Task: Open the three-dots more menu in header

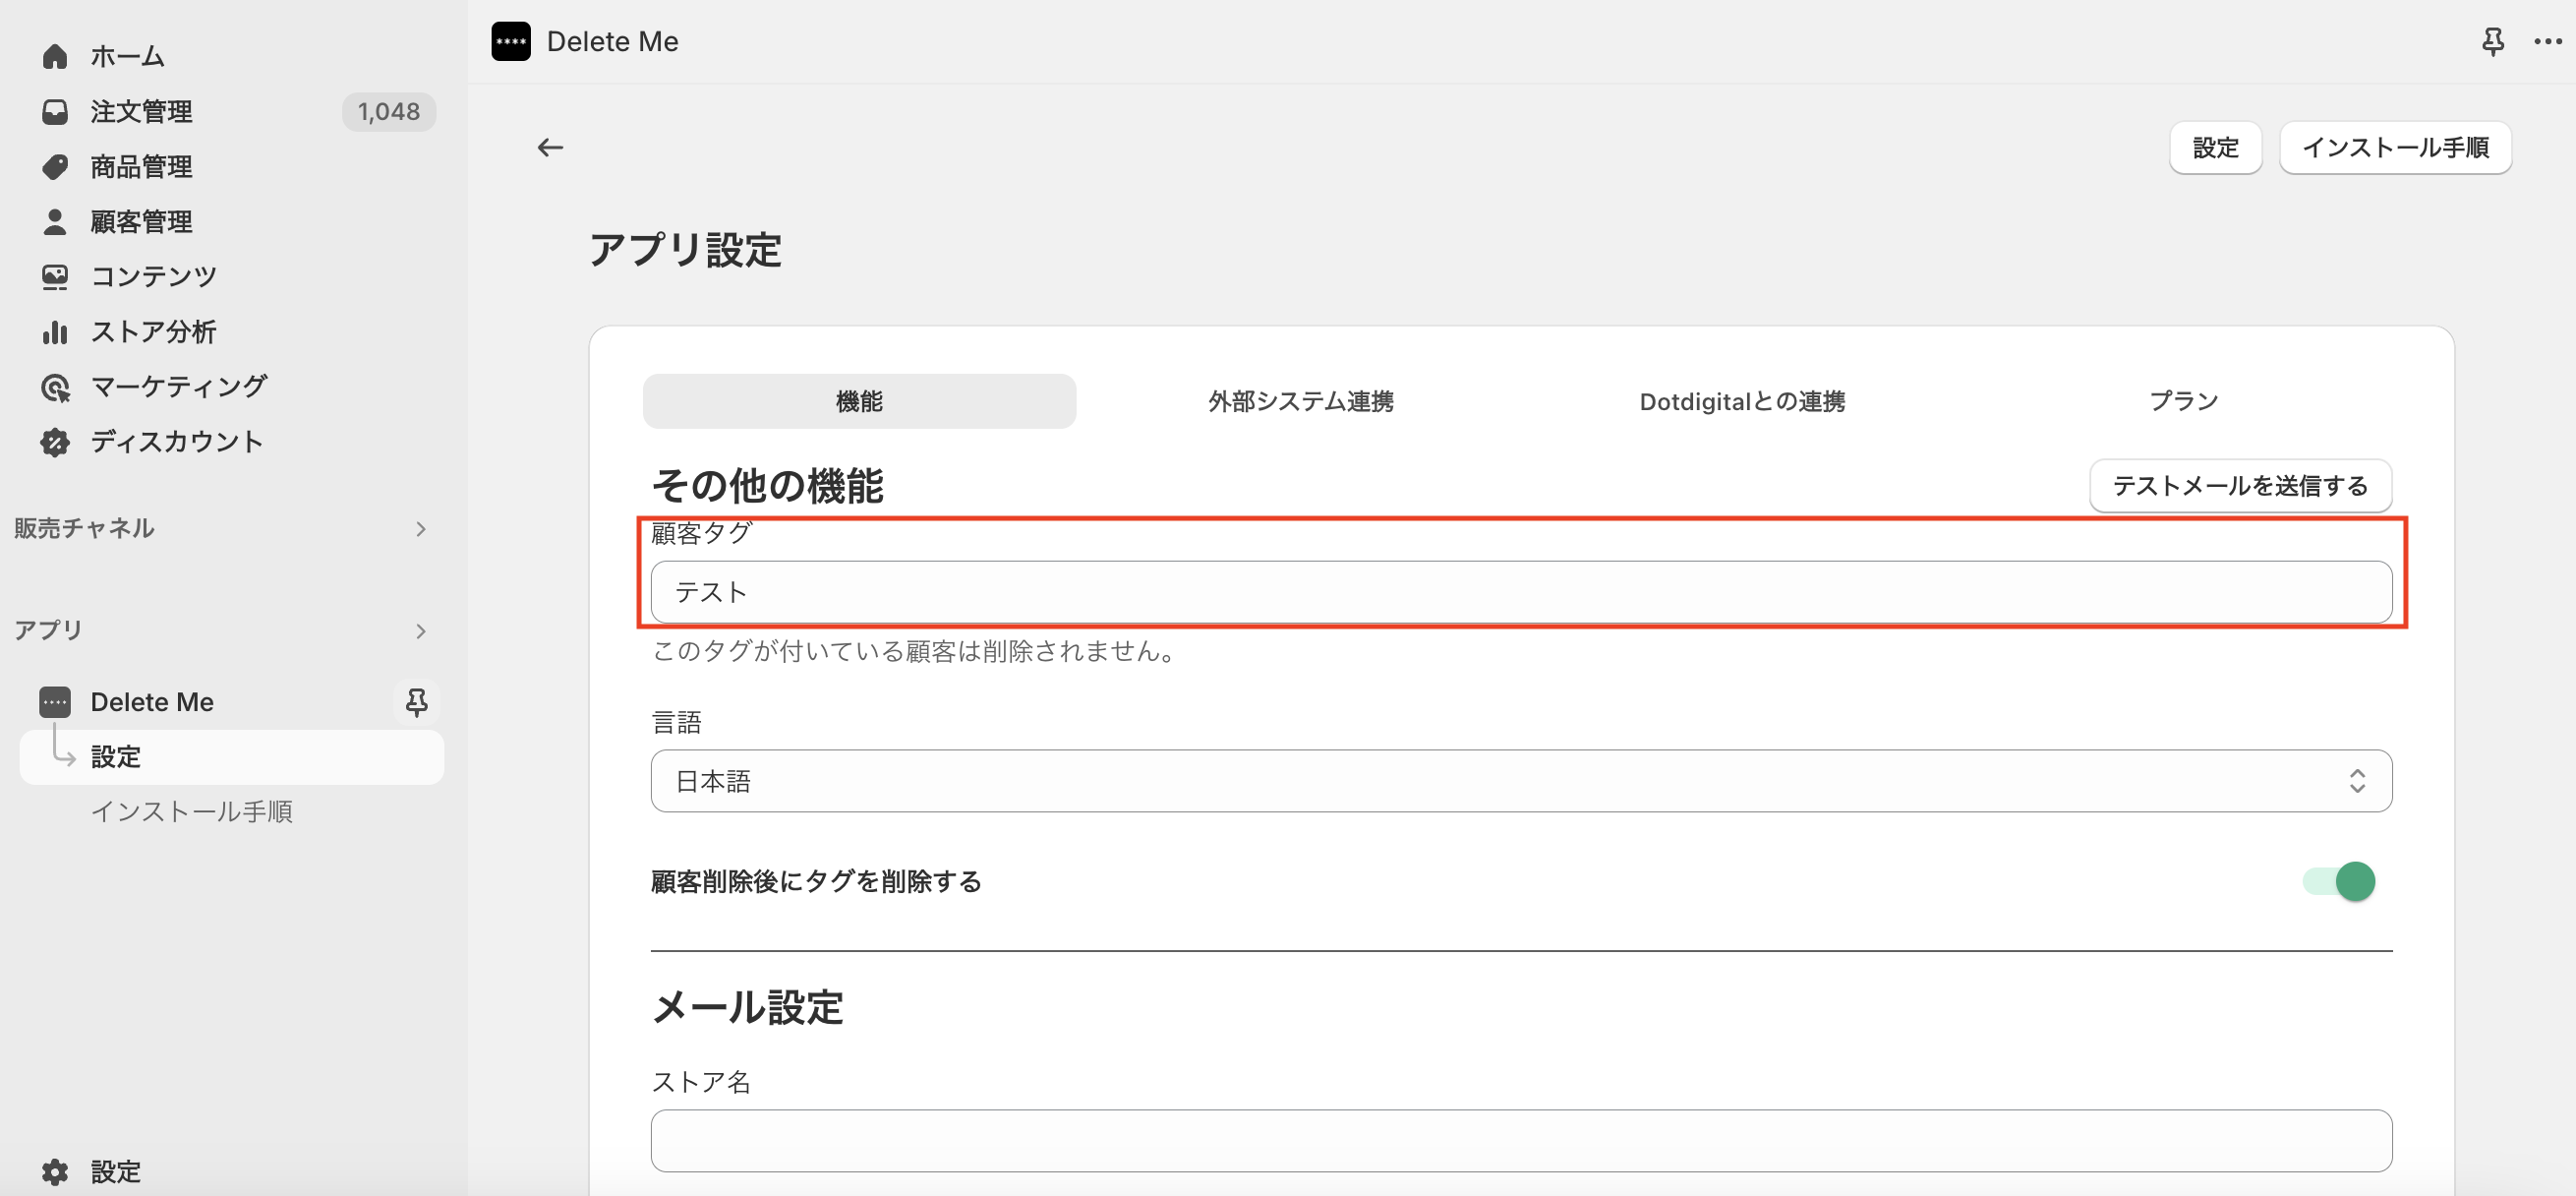Action: pos(2548,41)
